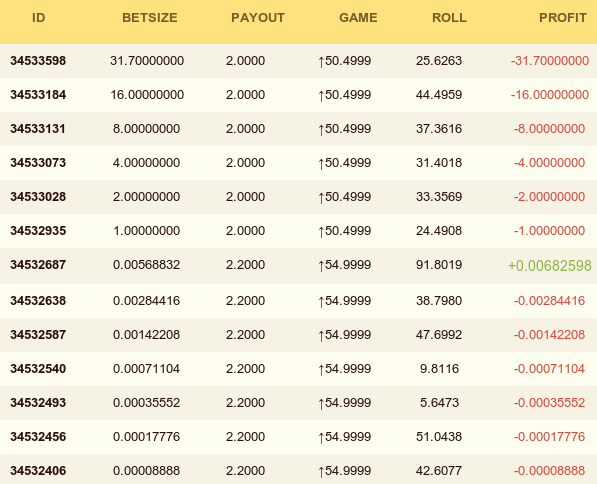Image resolution: width=597 pixels, height=484 pixels.
Task: View bet ID 34532493
Action: [38, 403]
